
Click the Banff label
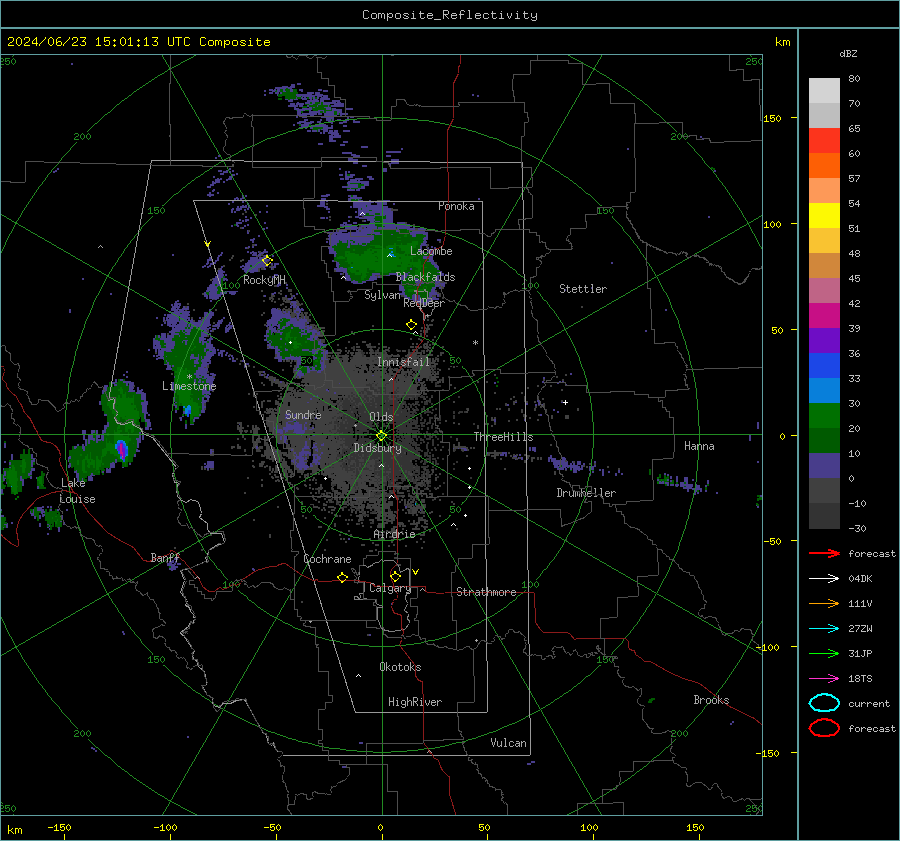click(165, 557)
